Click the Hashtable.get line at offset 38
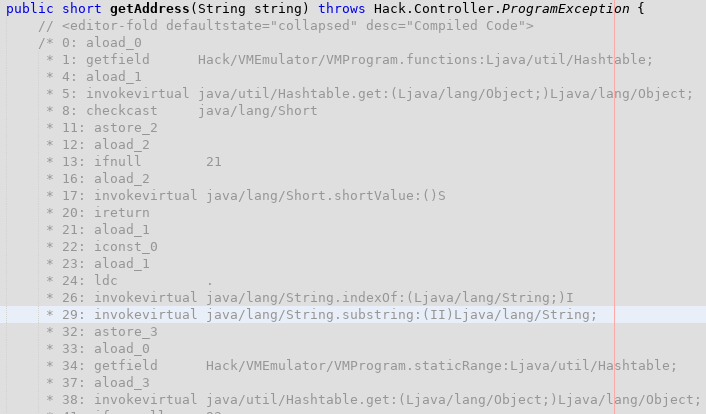 373,400
